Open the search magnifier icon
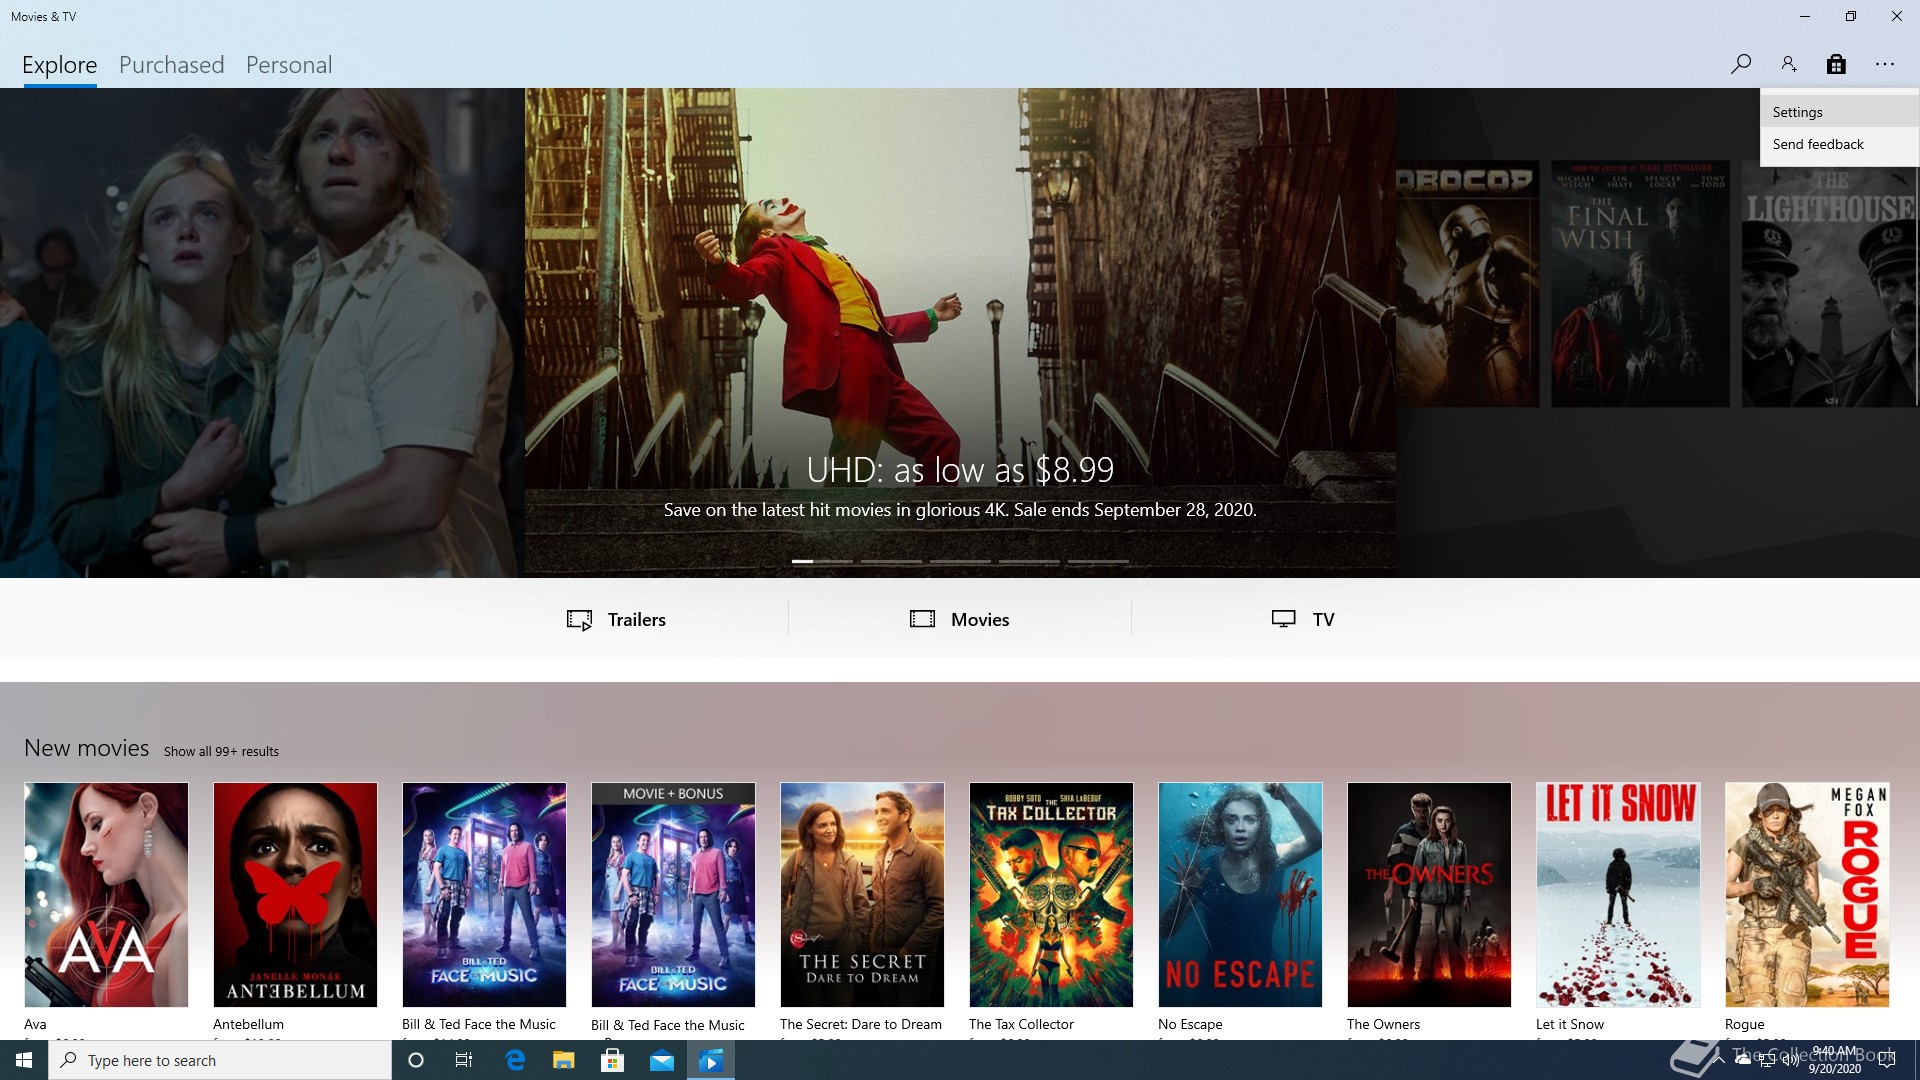The height and width of the screenshot is (1080, 1920). click(x=1741, y=64)
